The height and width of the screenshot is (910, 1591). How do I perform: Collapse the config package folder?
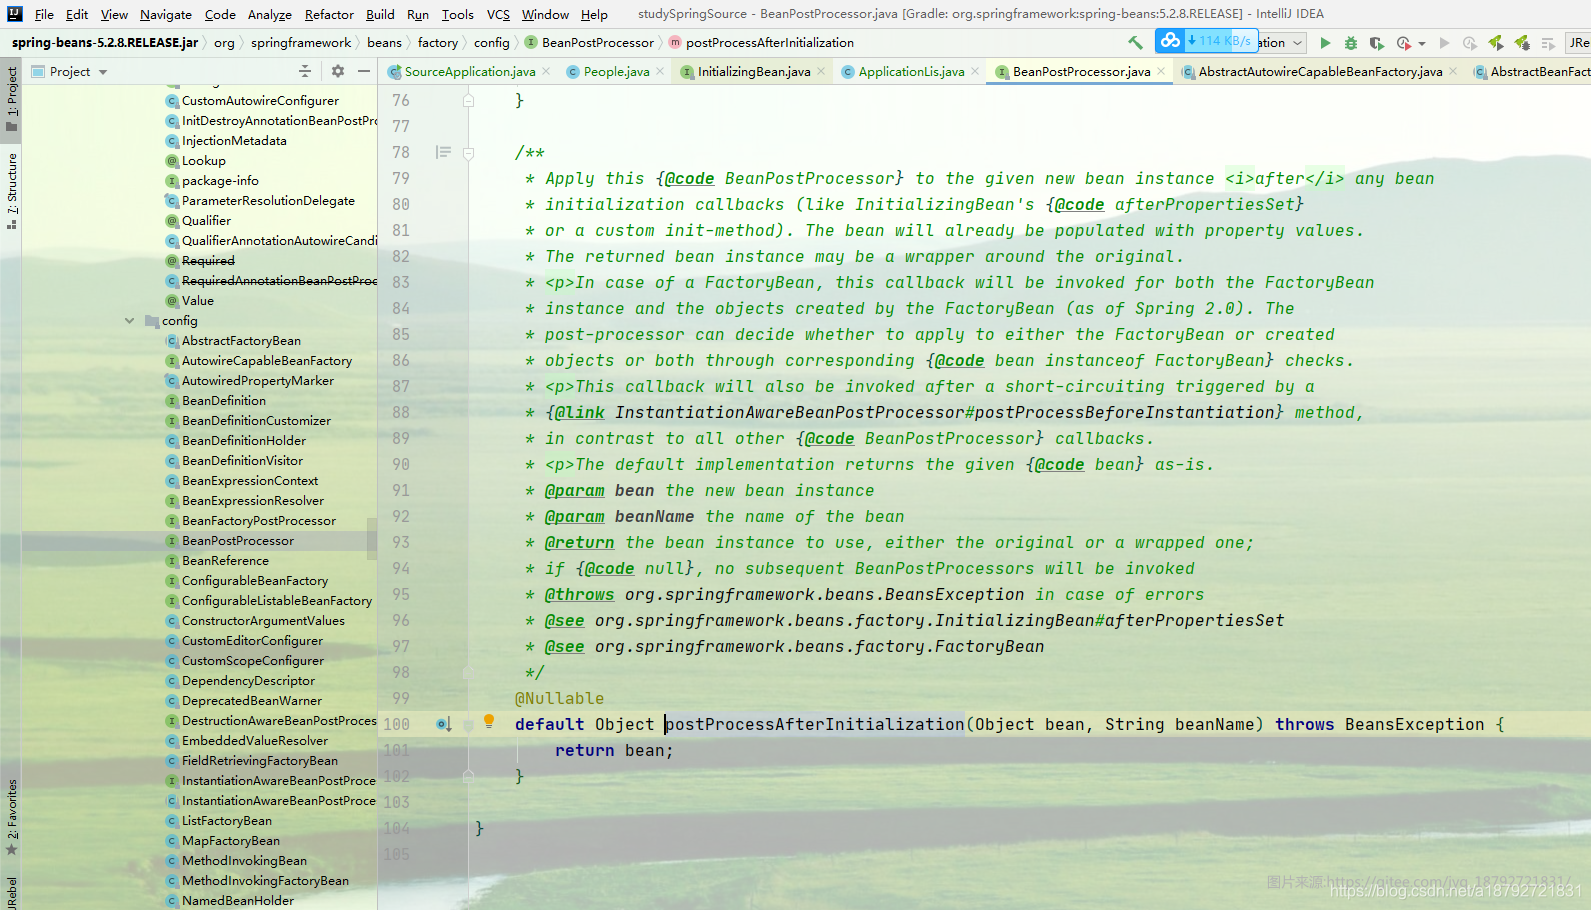click(x=129, y=321)
